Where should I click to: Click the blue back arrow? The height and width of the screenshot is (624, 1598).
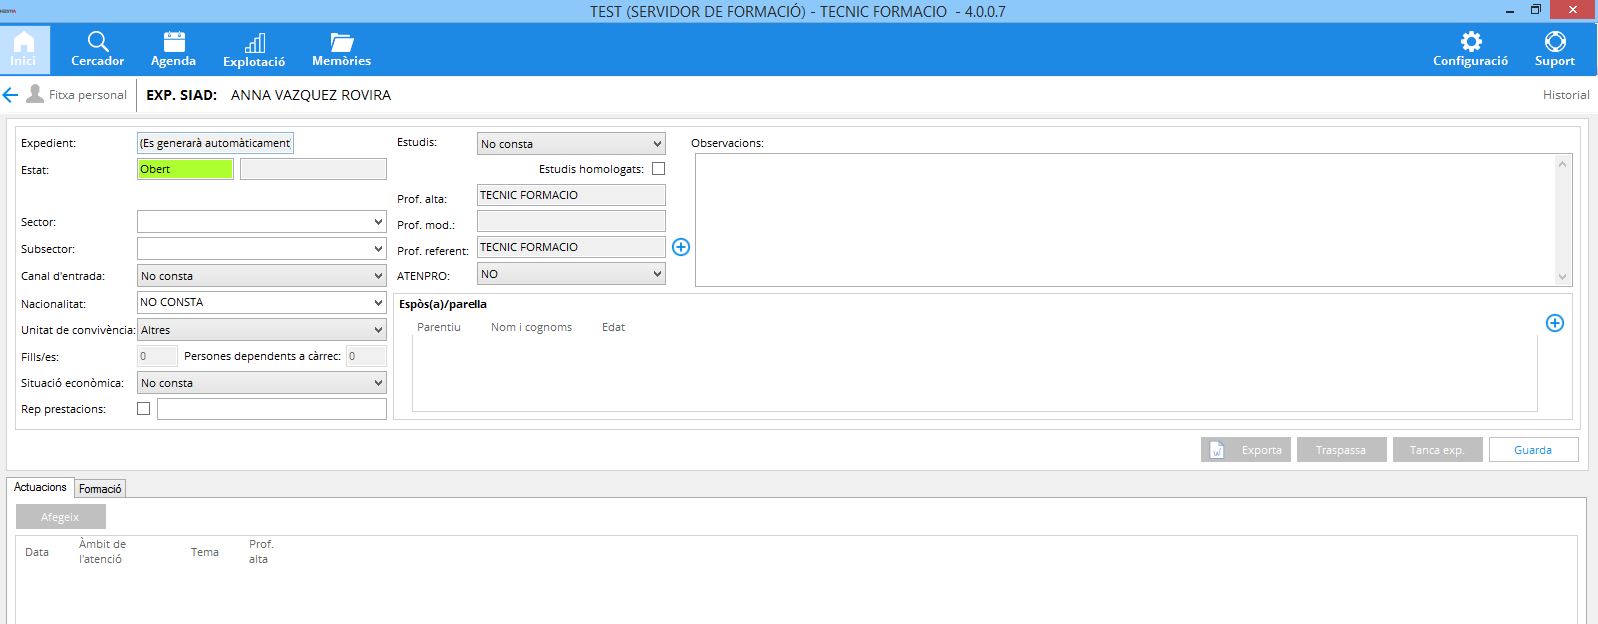pyautogui.click(x=11, y=95)
